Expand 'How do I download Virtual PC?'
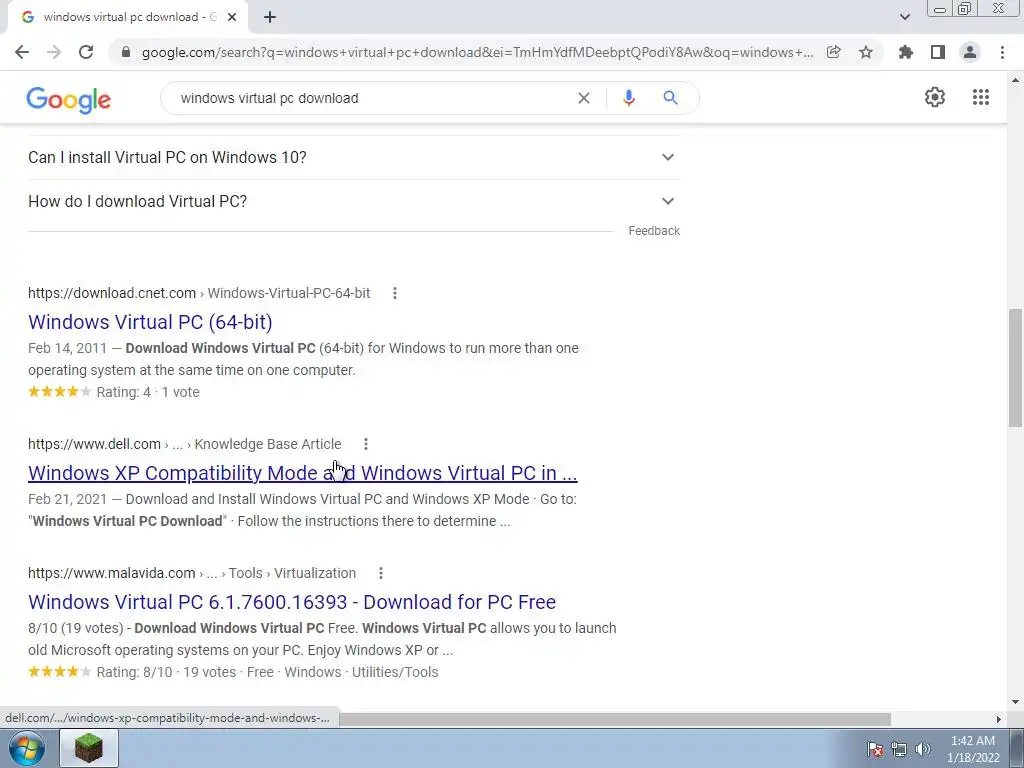This screenshot has height=768, width=1024. 353,201
